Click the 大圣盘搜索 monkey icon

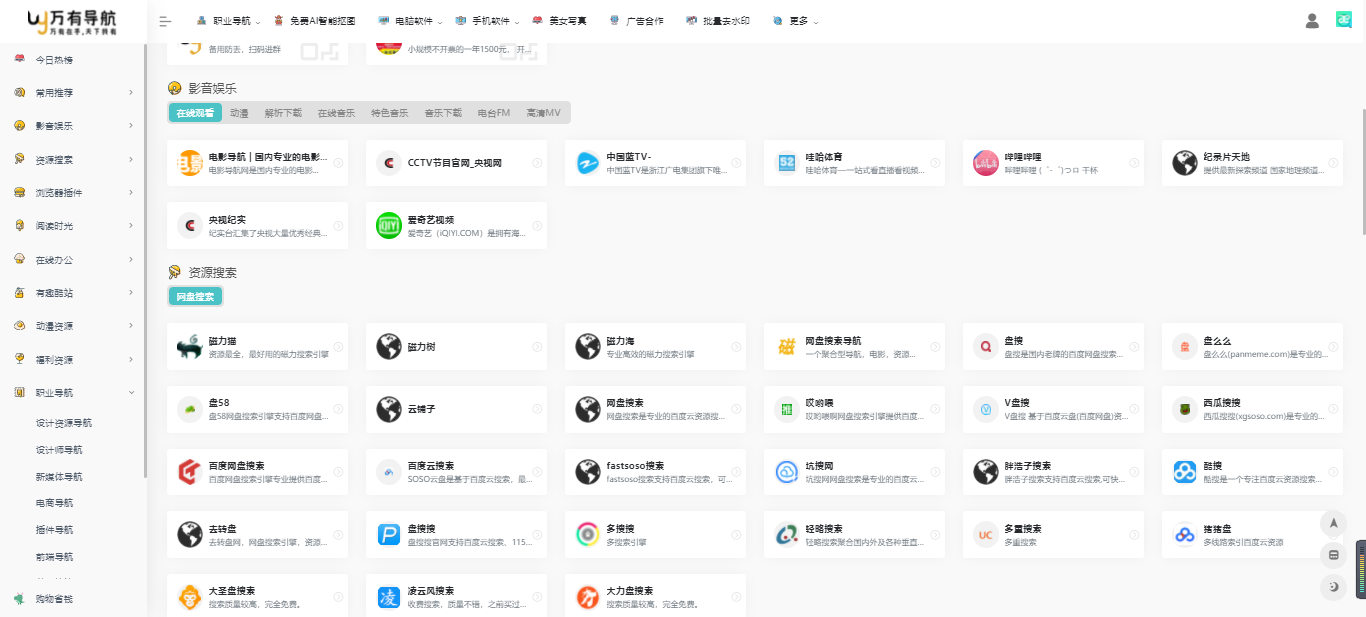(190, 598)
